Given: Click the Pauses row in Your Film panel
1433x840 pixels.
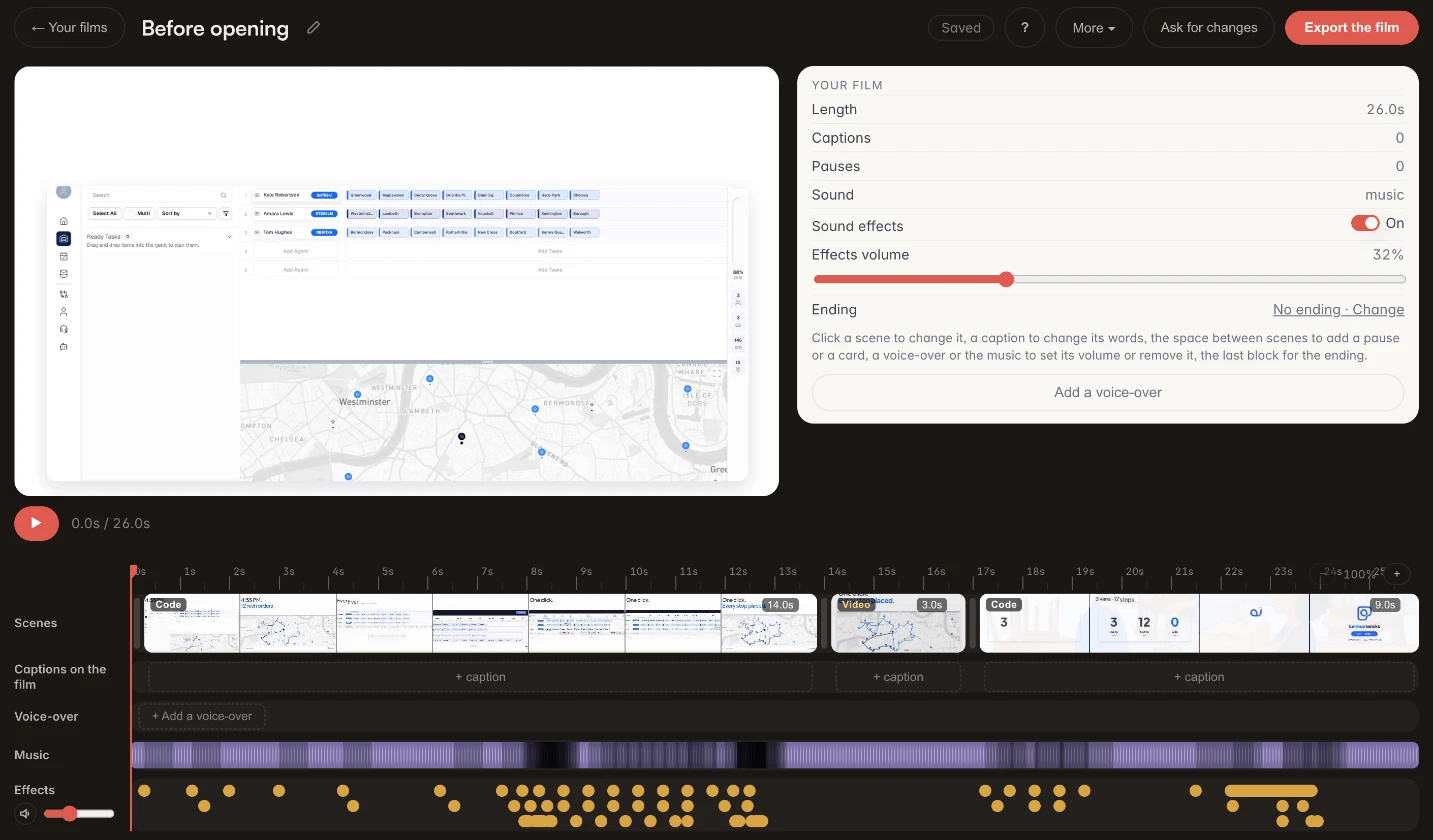Looking at the screenshot, I should 1108,166.
